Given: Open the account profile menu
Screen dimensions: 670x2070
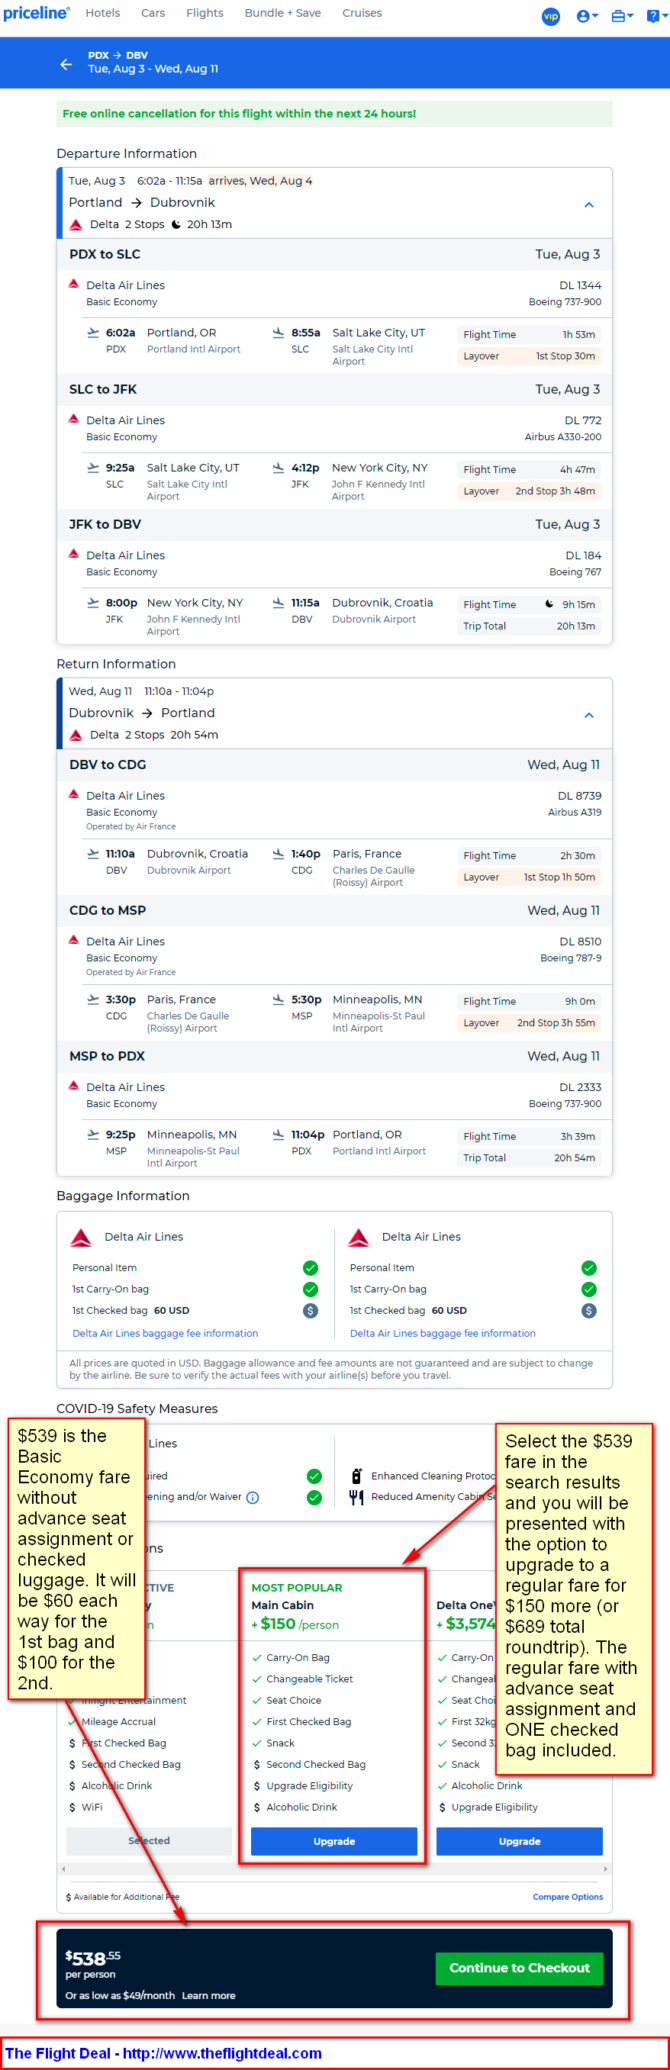Looking at the screenshot, I should click(587, 16).
